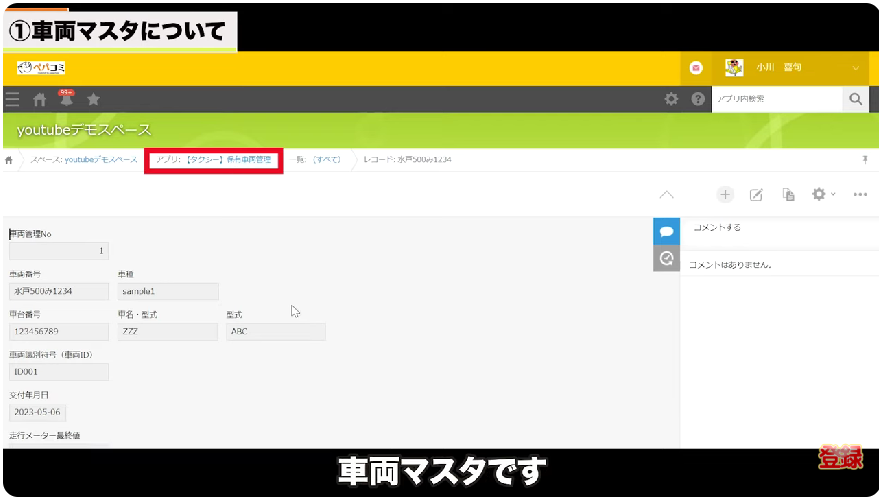Viewport: 879px width, 498px height.
Task: Show the comments panel tab
Action: tap(666, 231)
